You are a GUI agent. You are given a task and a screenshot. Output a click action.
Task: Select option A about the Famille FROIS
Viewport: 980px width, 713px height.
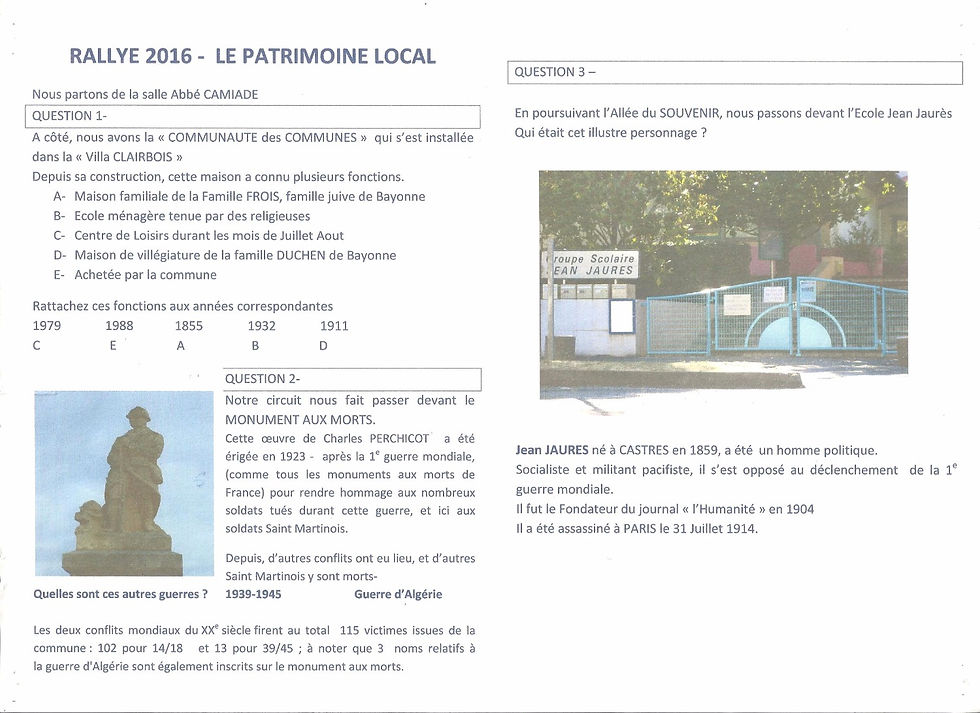coord(239,197)
